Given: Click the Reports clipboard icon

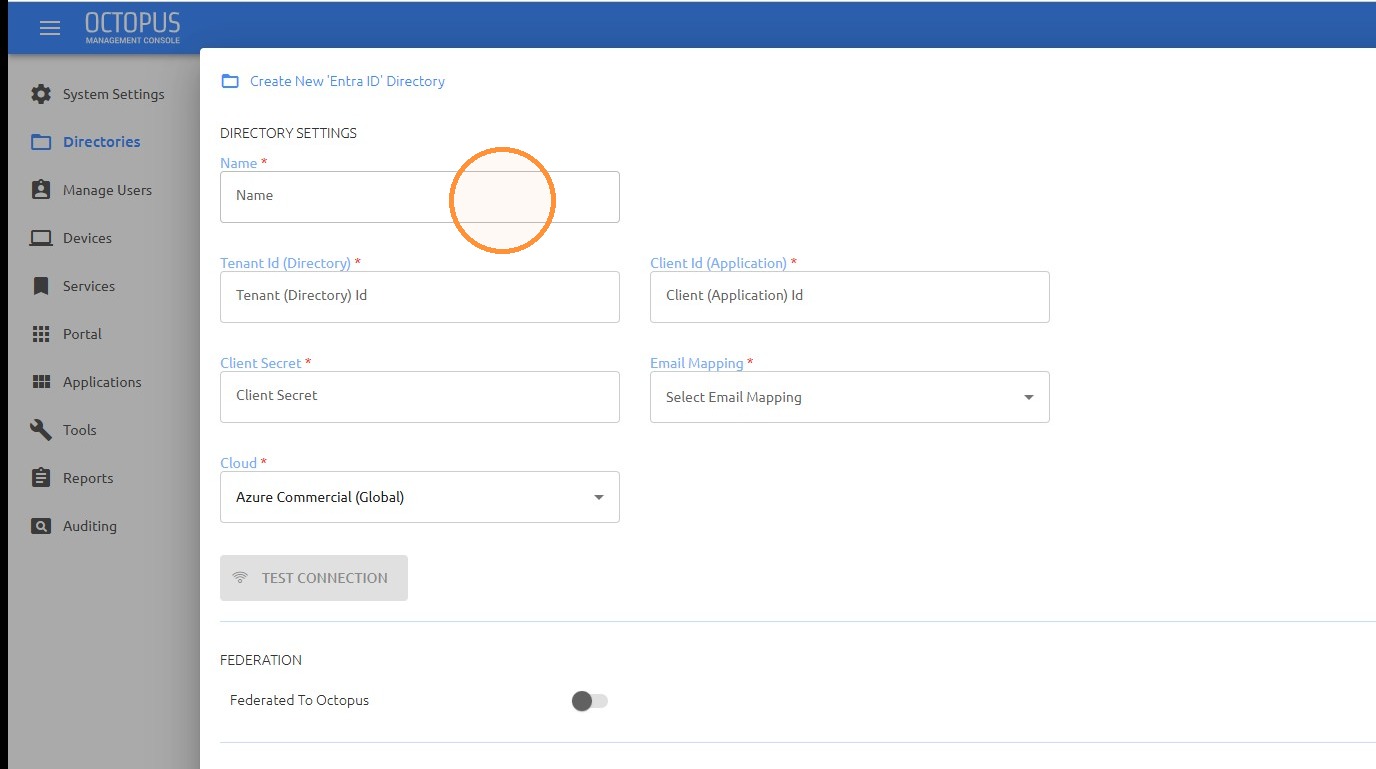Looking at the screenshot, I should [x=41, y=478].
